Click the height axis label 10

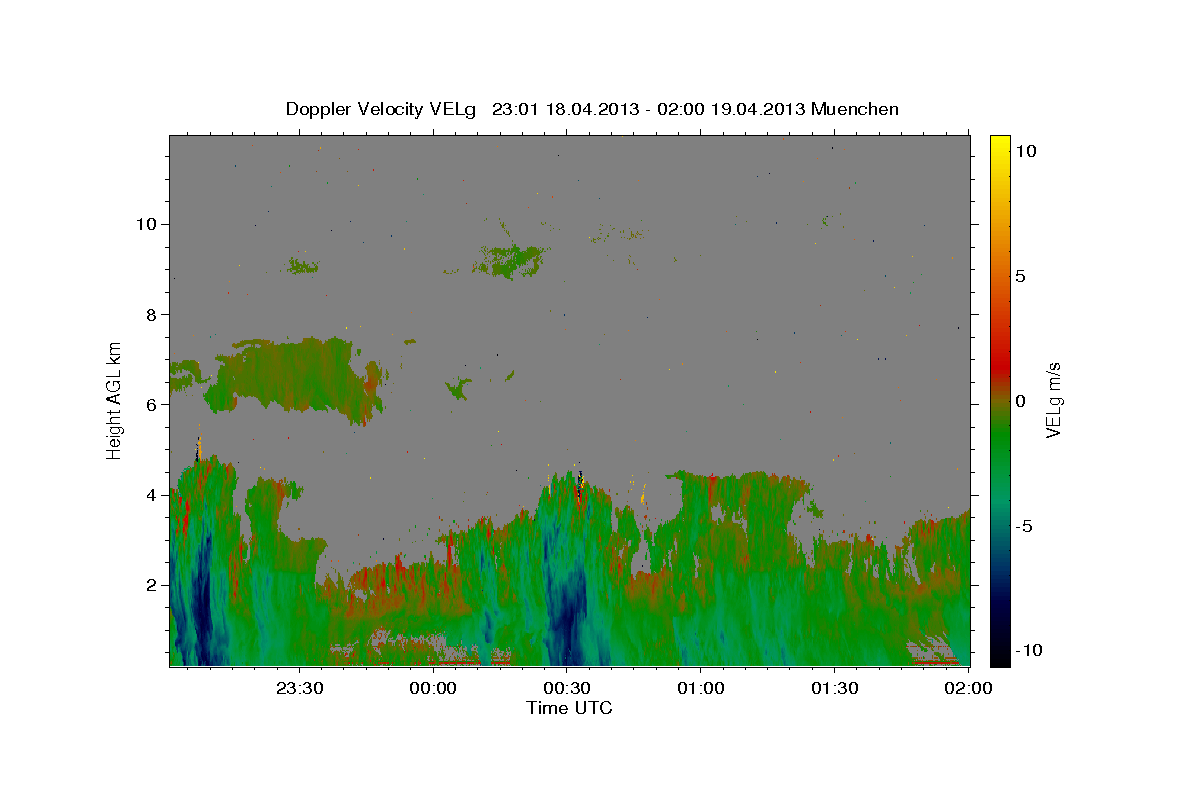[x=145, y=224]
